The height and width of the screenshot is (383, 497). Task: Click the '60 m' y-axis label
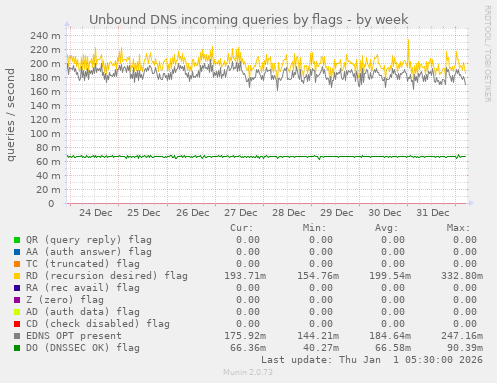[48, 162]
